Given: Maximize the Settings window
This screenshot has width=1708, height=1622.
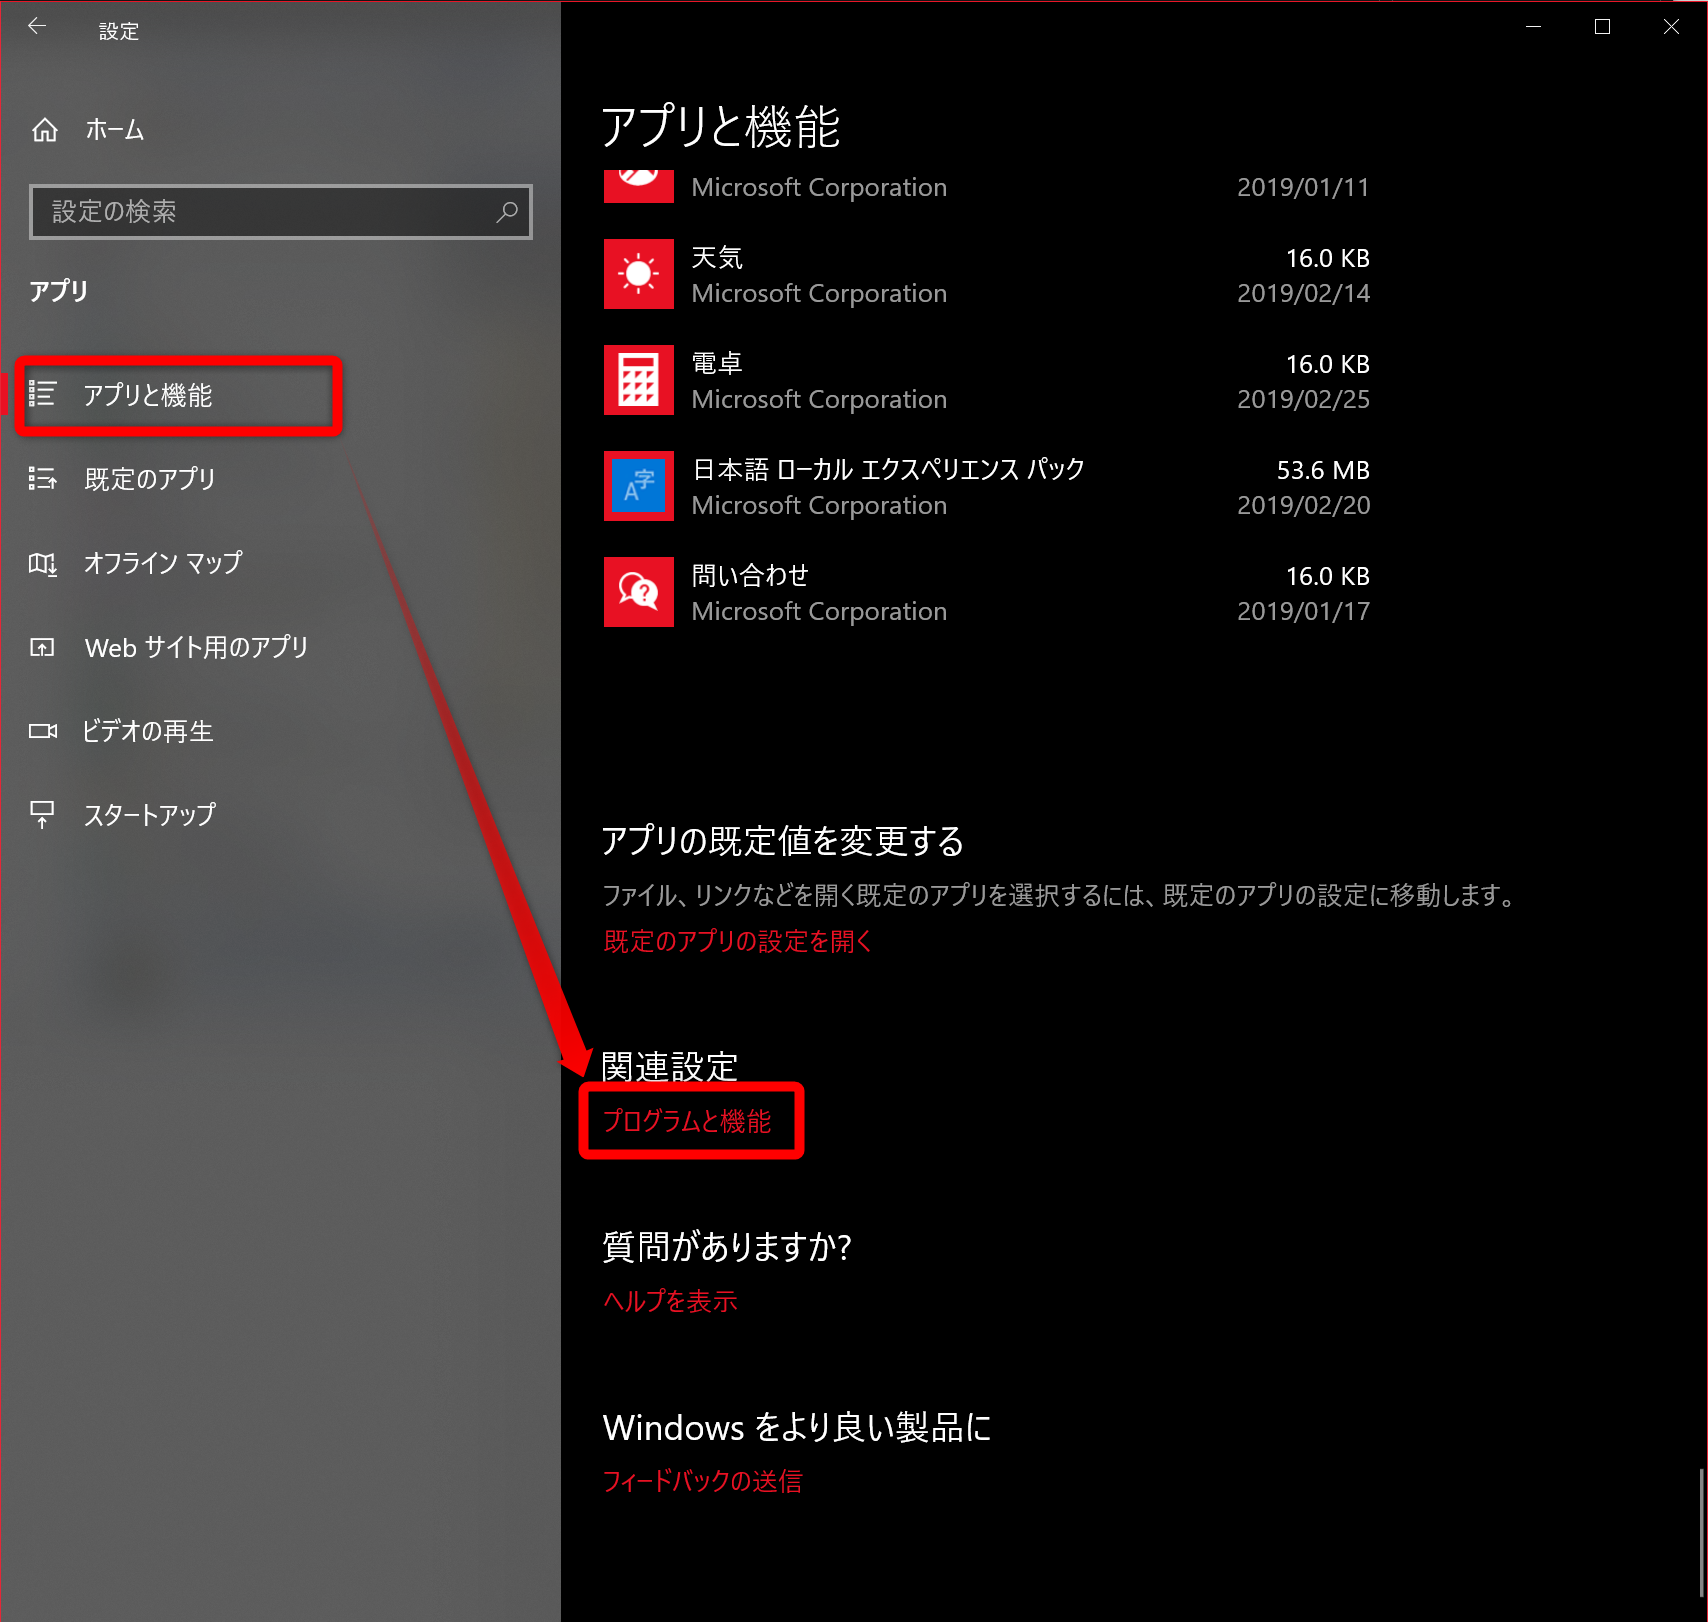Looking at the screenshot, I should (1602, 27).
